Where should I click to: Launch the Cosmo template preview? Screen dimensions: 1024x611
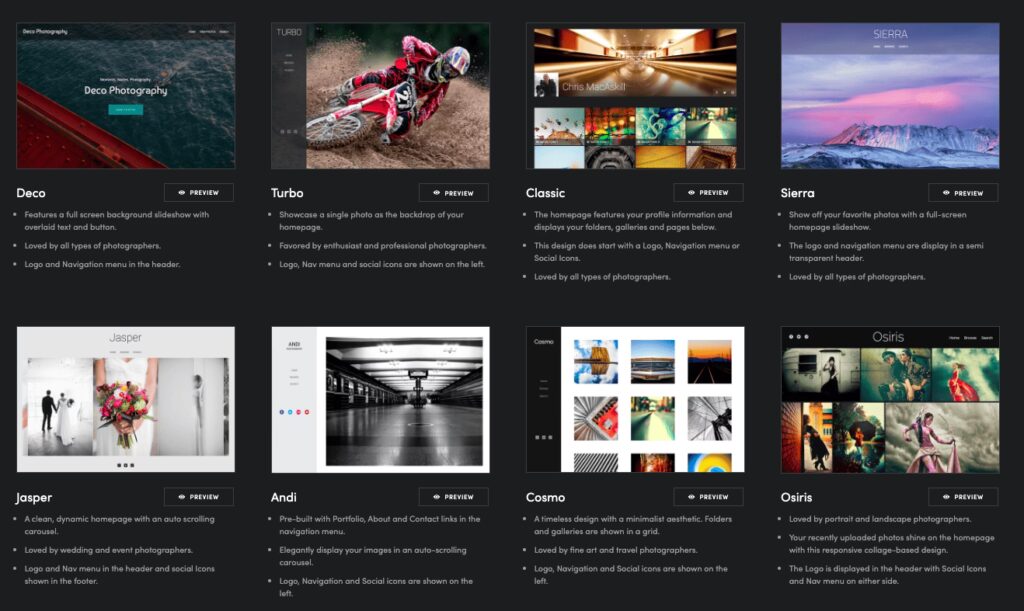[x=708, y=497]
